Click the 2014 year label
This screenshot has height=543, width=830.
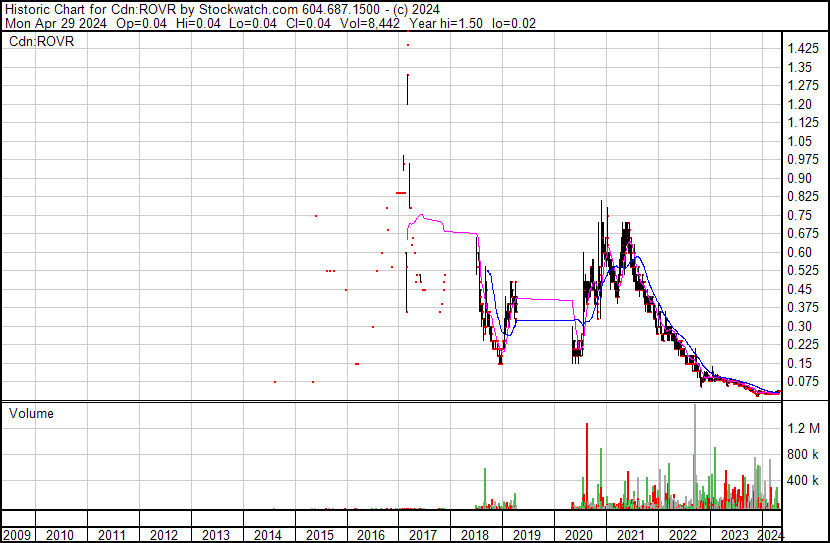[x=267, y=535]
